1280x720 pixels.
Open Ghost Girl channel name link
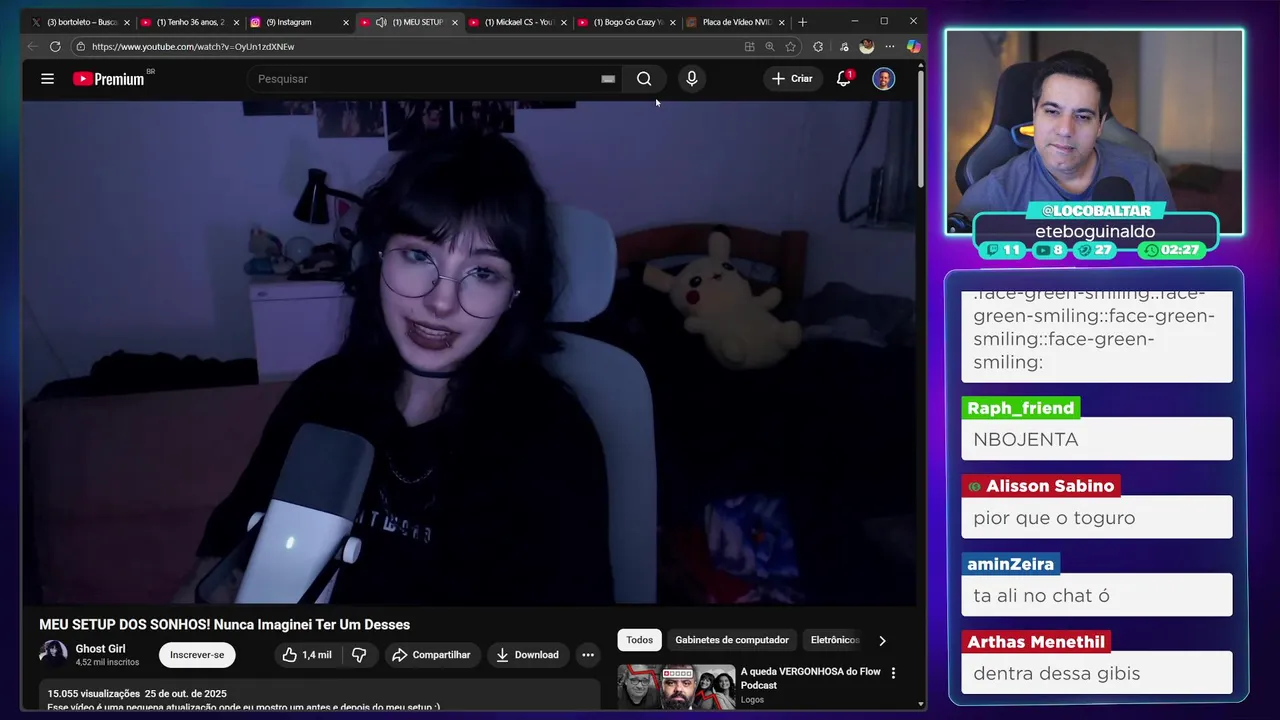[100, 649]
